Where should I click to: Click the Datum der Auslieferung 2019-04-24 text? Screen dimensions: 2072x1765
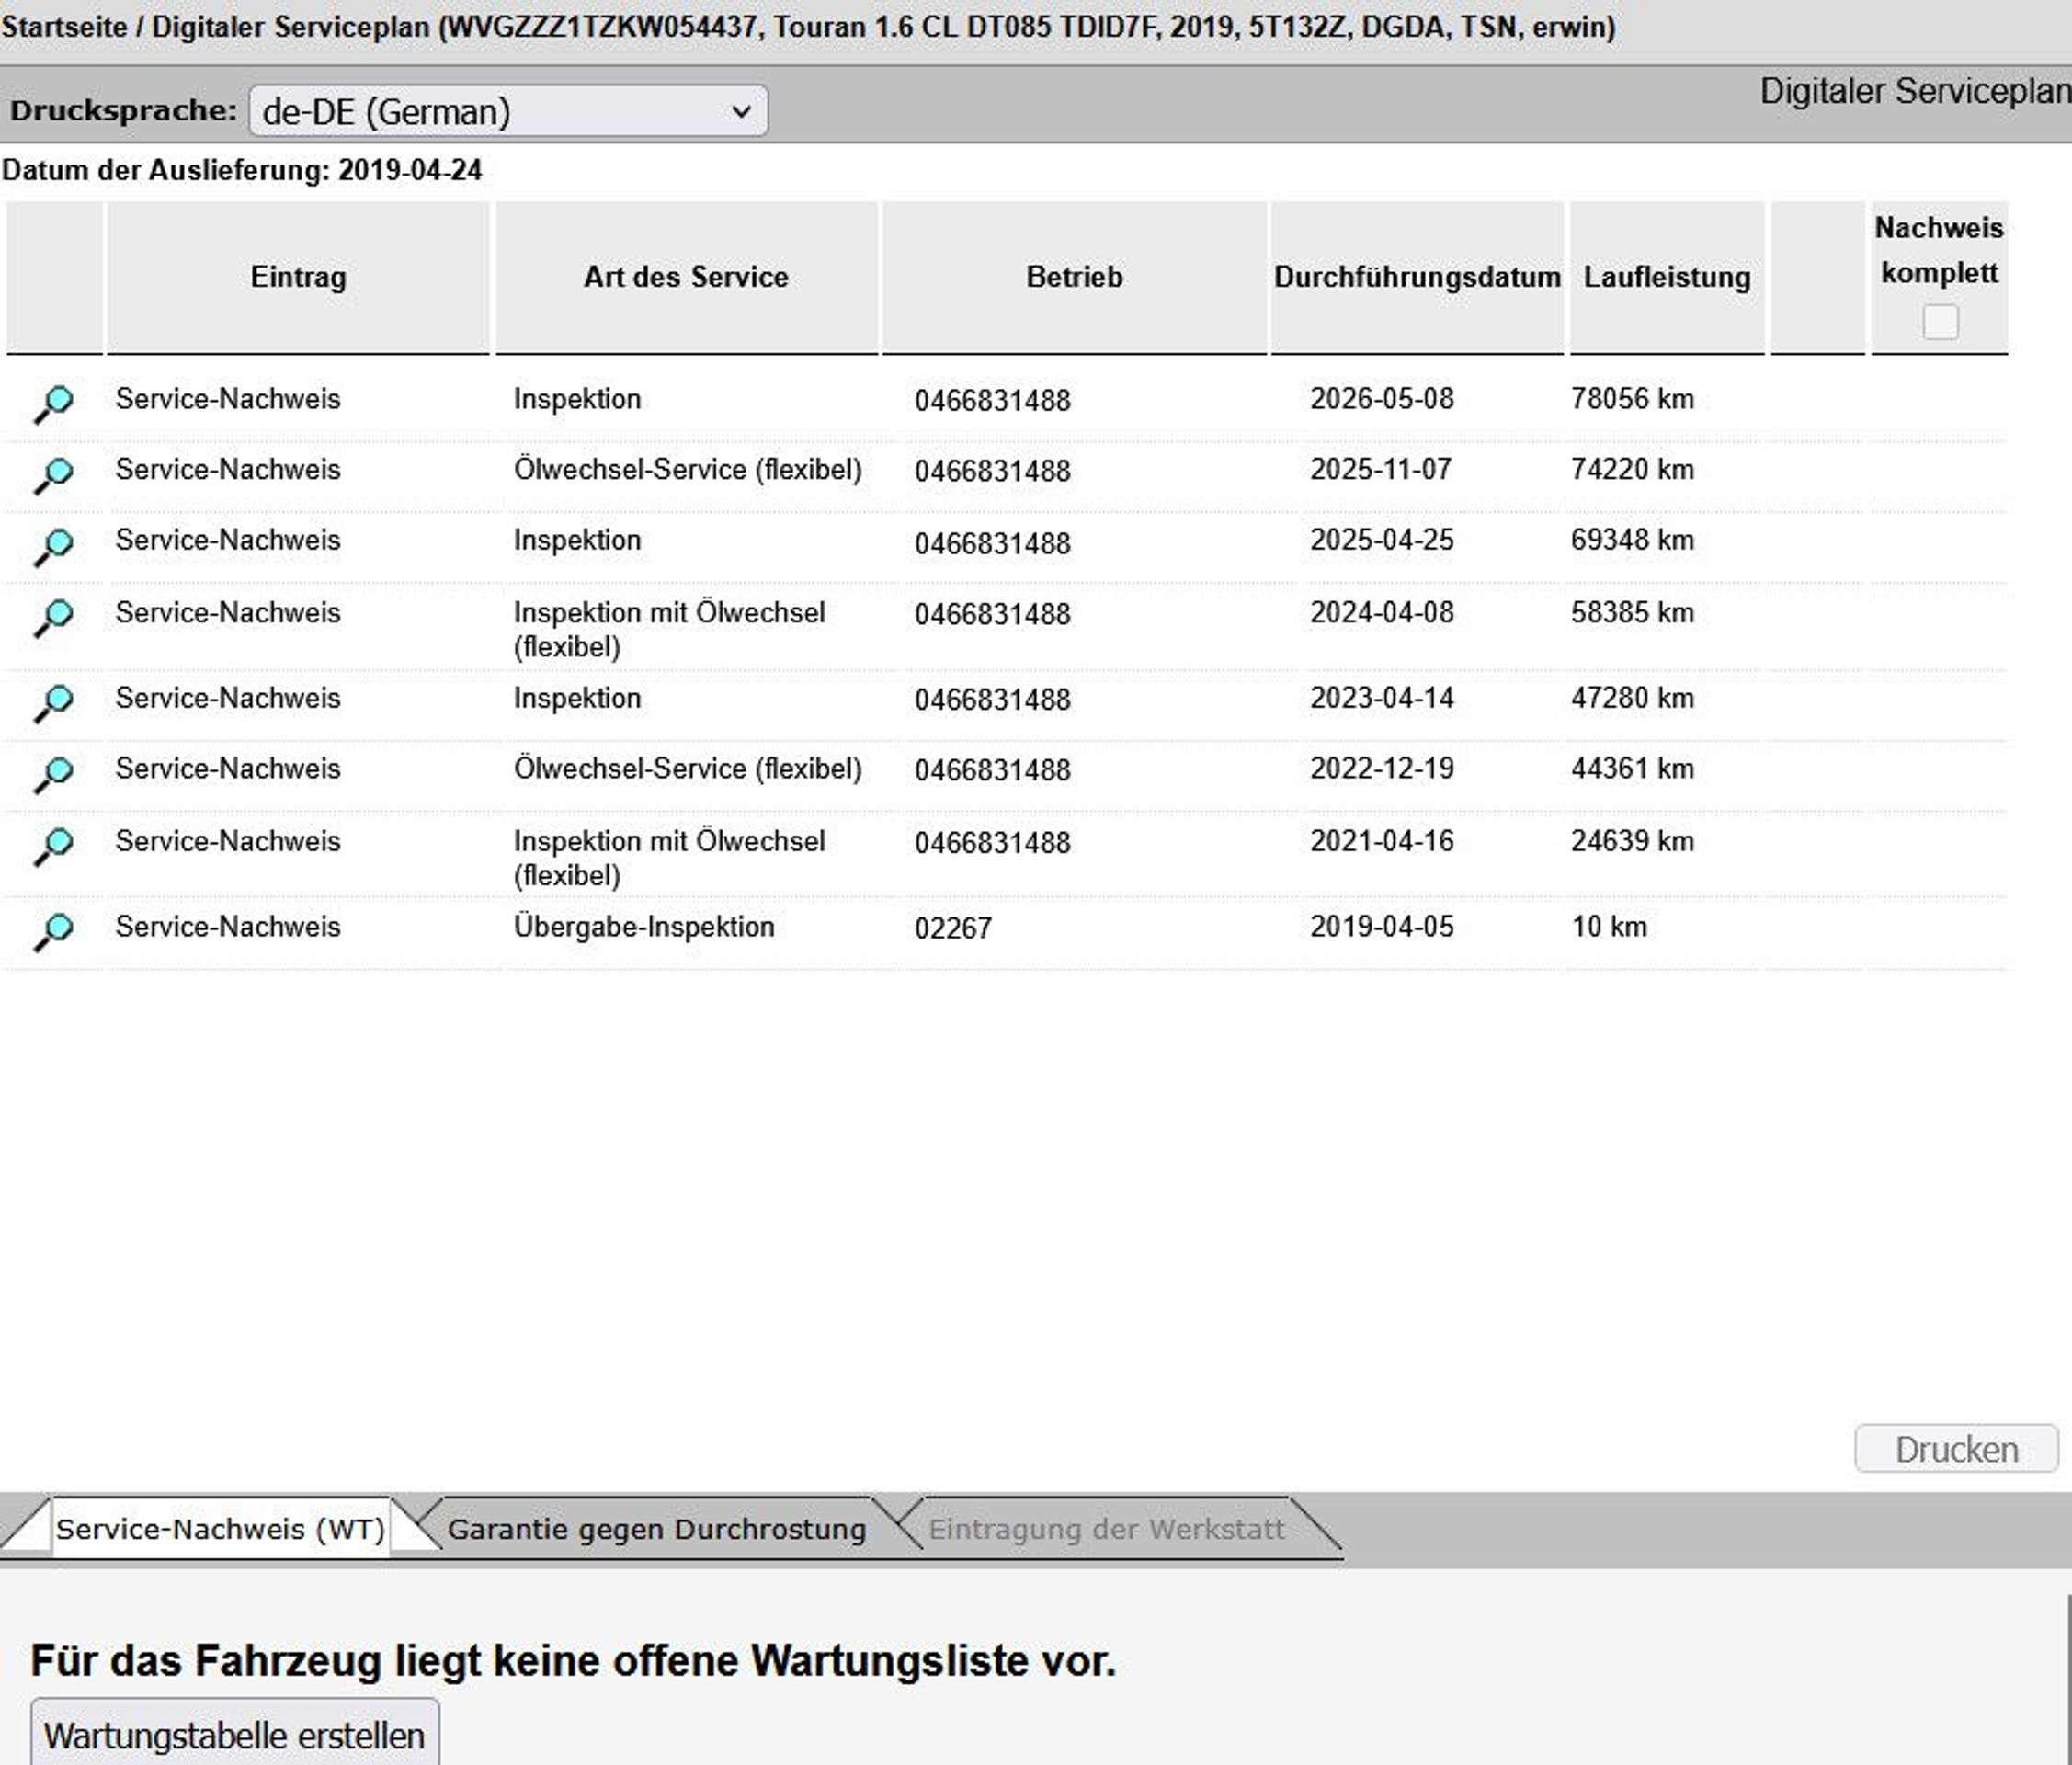(x=242, y=170)
